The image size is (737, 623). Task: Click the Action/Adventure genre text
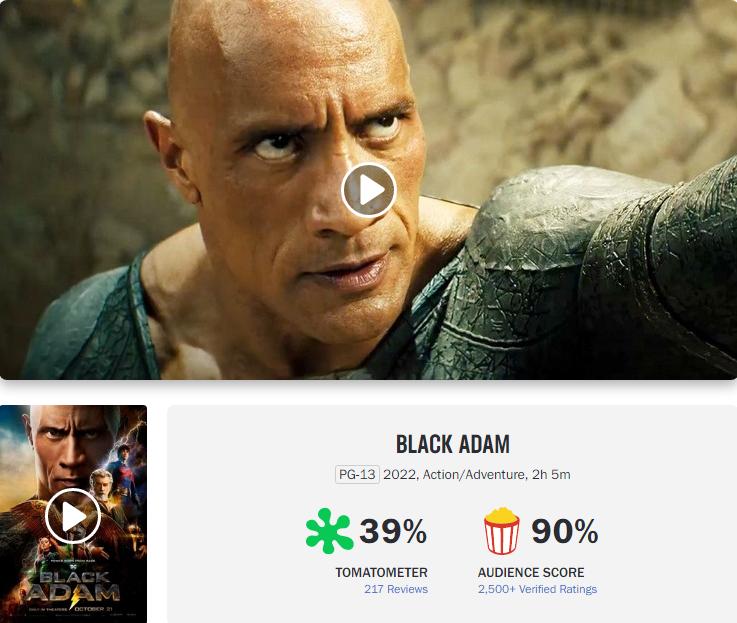pyautogui.click(x=474, y=474)
